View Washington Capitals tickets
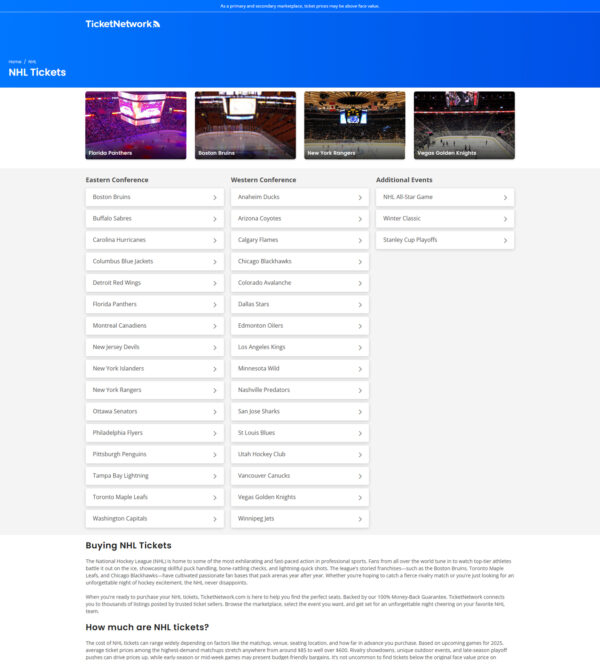This screenshot has height=667, width=600. pyautogui.click(x=154, y=519)
